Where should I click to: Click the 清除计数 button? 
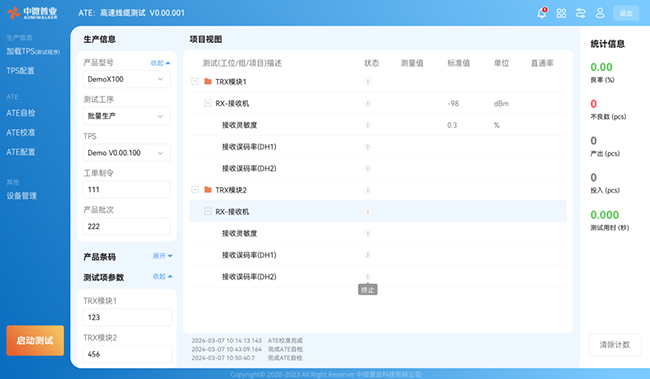tap(615, 345)
